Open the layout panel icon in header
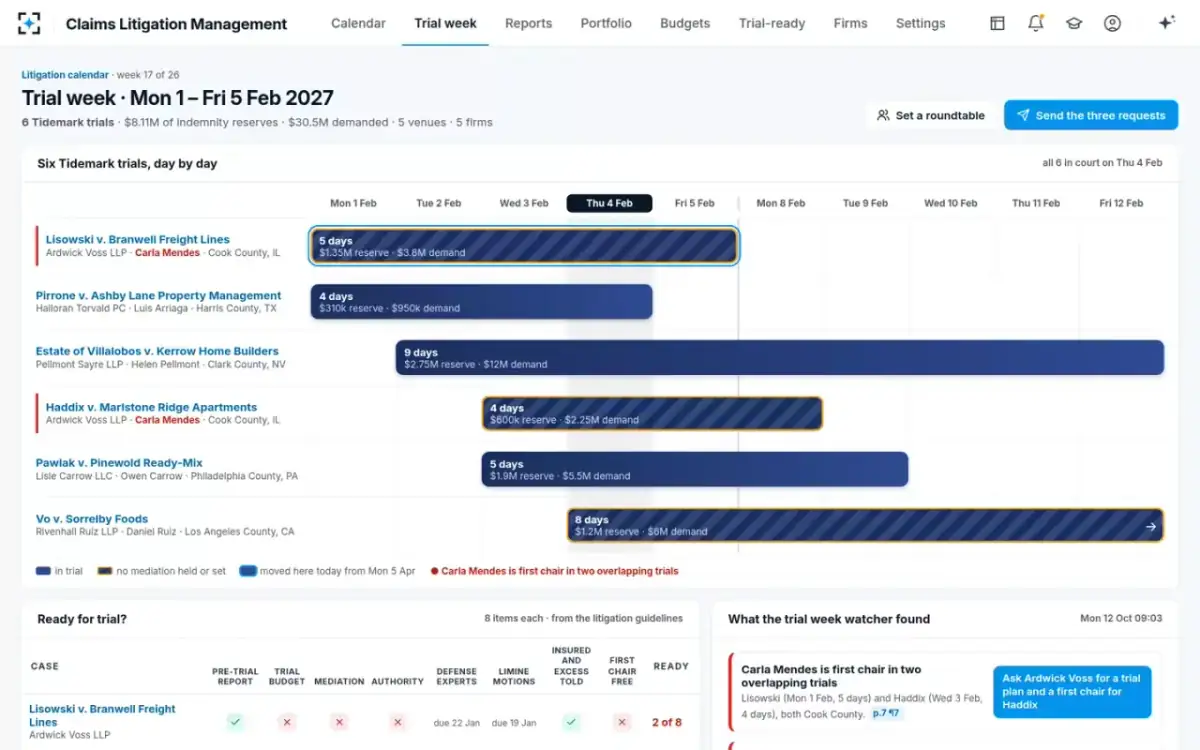The image size is (1200, 750). 997,23
